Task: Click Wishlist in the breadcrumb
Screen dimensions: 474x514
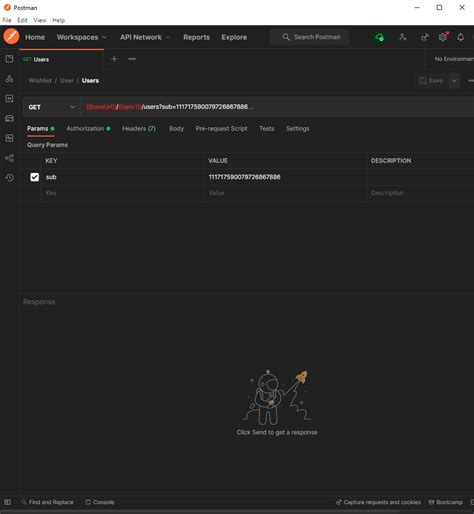Action: [40, 81]
